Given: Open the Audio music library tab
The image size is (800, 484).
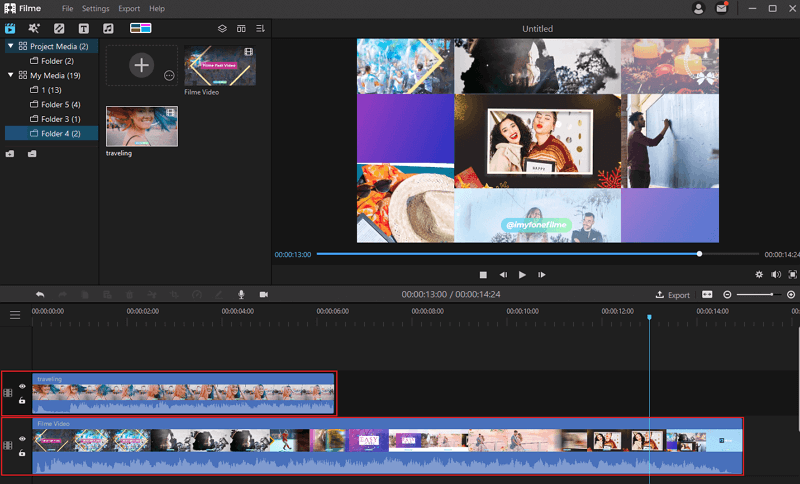Looking at the screenshot, I should pos(108,28).
